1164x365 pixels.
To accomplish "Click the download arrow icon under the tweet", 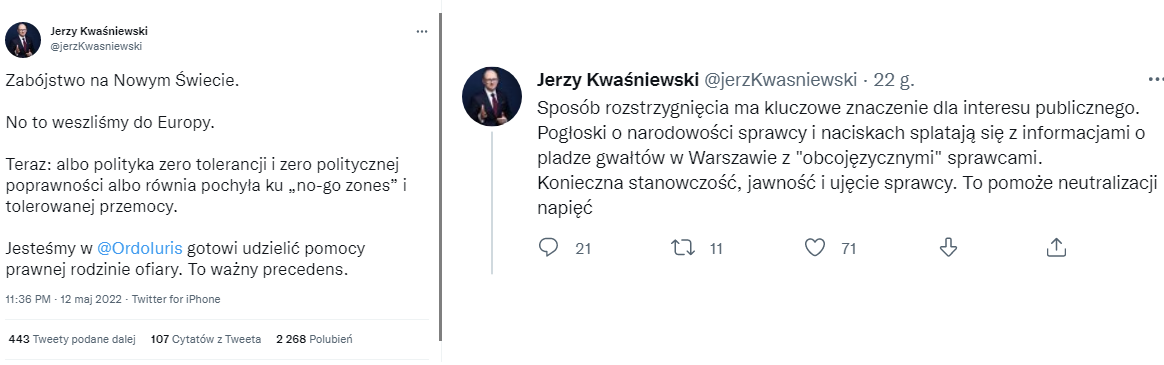I will tap(948, 247).
